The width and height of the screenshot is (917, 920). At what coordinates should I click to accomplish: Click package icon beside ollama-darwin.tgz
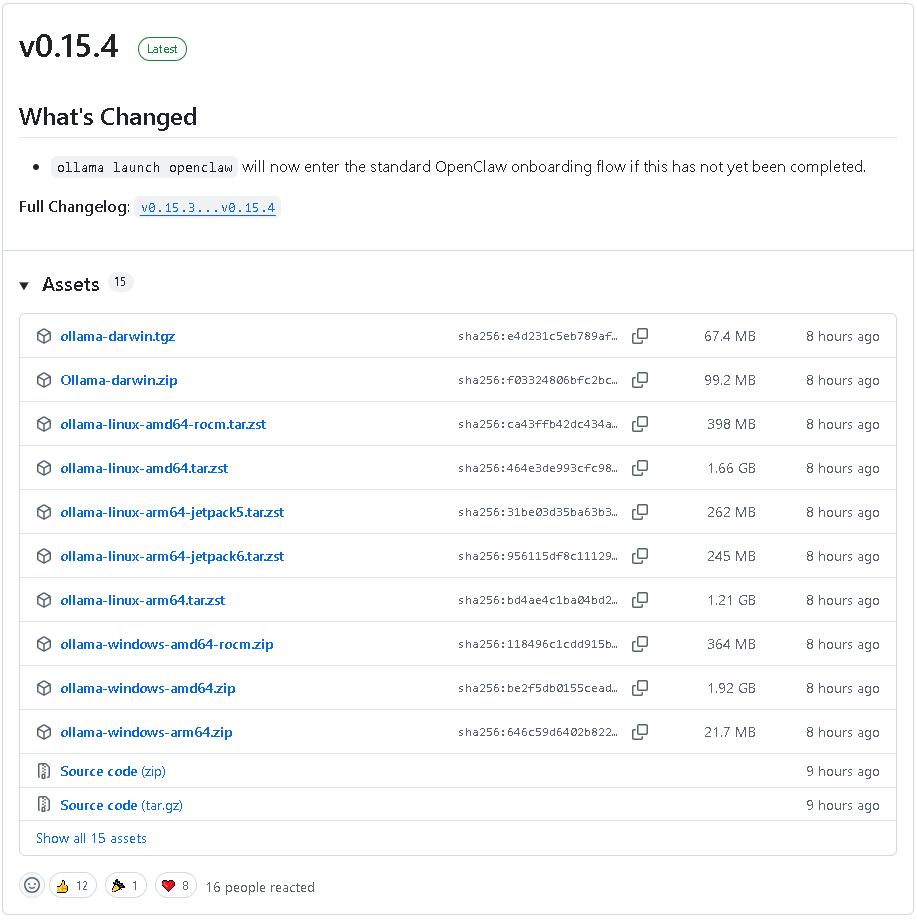click(x=44, y=336)
